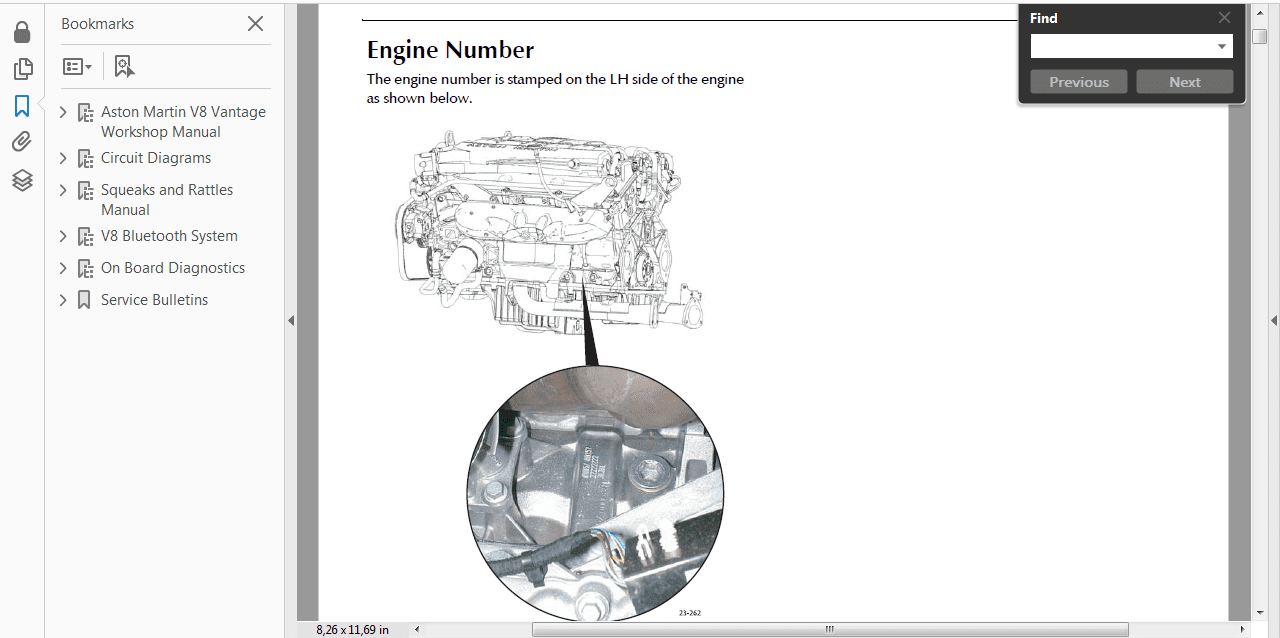This screenshot has width=1280, height=638.
Task: Expand the Aston Martin V8 Vantage bookmark
Action: tap(63, 112)
